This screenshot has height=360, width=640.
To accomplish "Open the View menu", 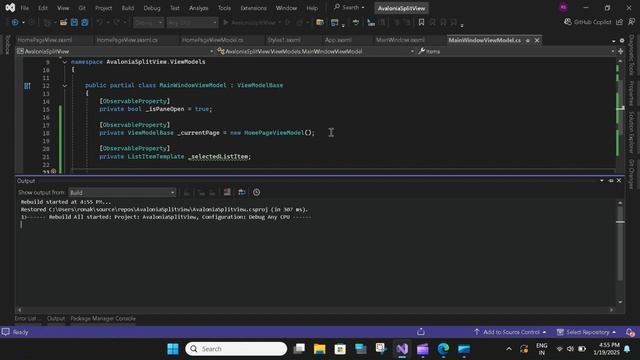I will pyautogui.click(x=63, y=8).
